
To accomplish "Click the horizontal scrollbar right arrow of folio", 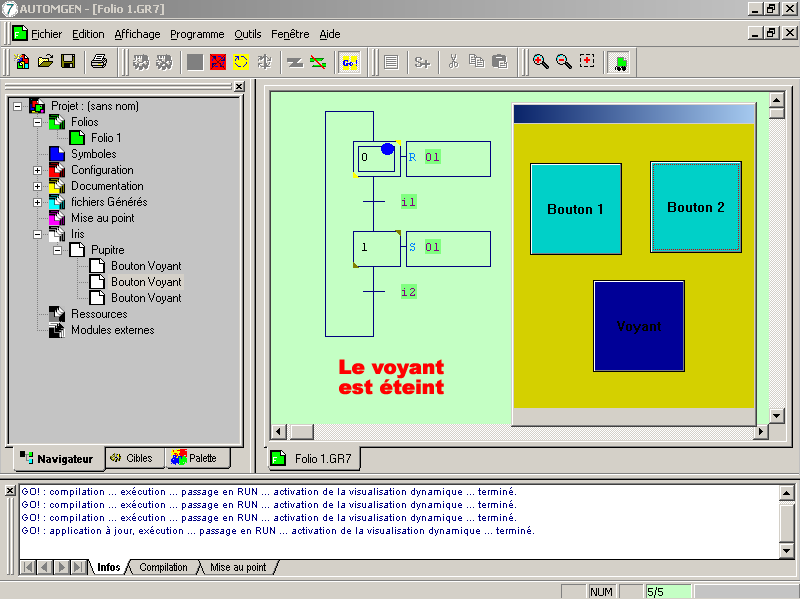I will coord(761,432).
